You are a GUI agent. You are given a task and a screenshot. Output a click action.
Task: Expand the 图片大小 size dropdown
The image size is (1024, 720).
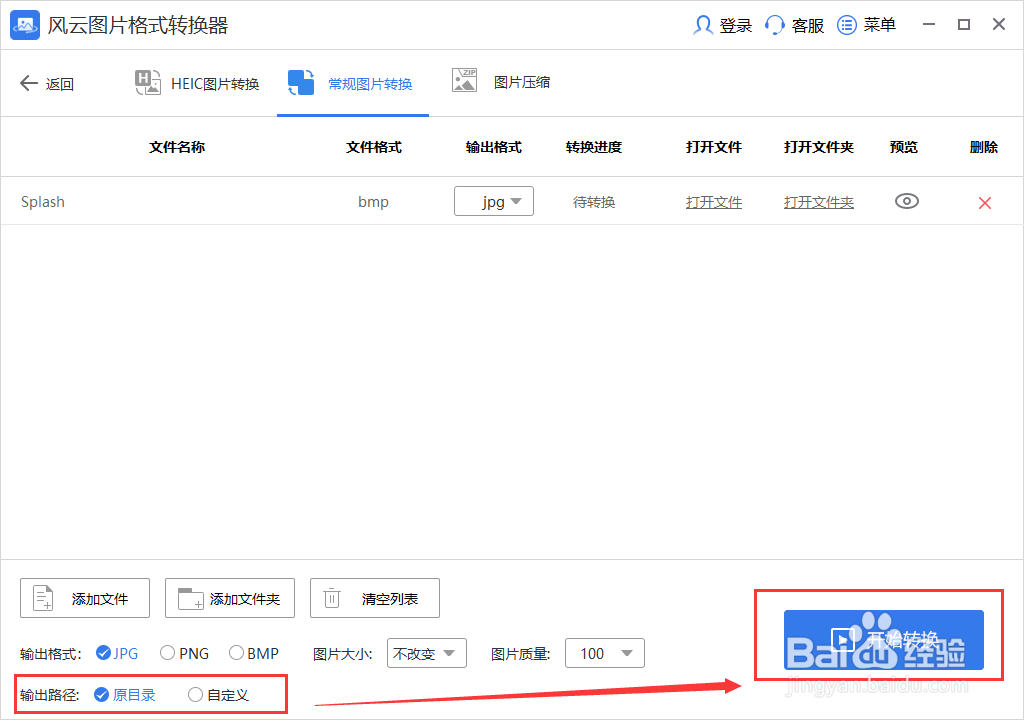(x=427, y=653)
